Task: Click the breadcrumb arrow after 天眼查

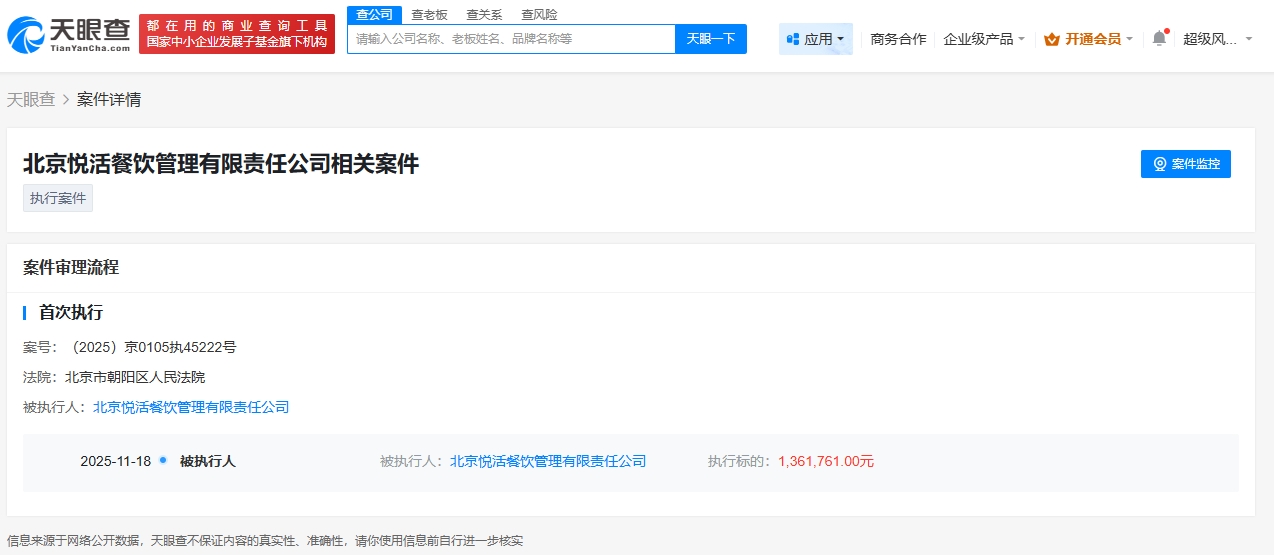Action: click(x=66, y=100)
